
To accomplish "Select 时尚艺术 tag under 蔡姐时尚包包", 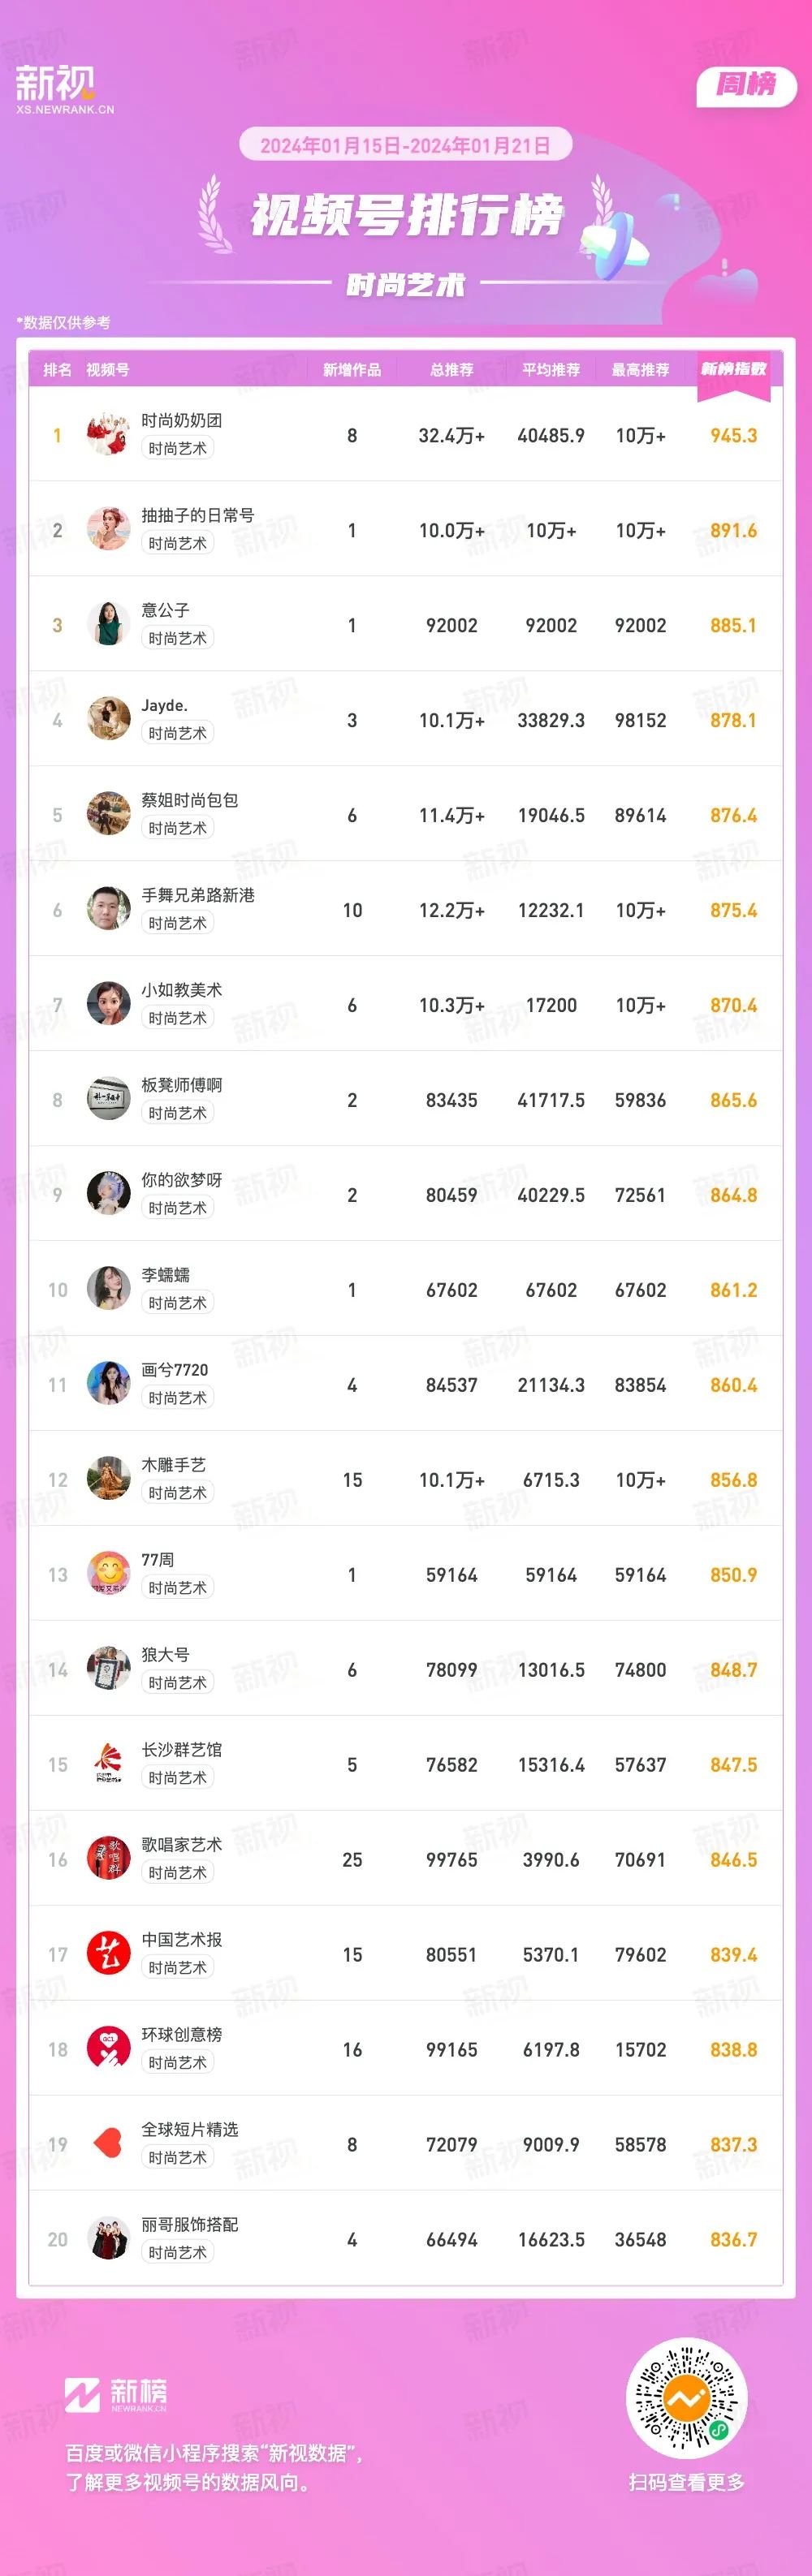I will pos(177,829).
